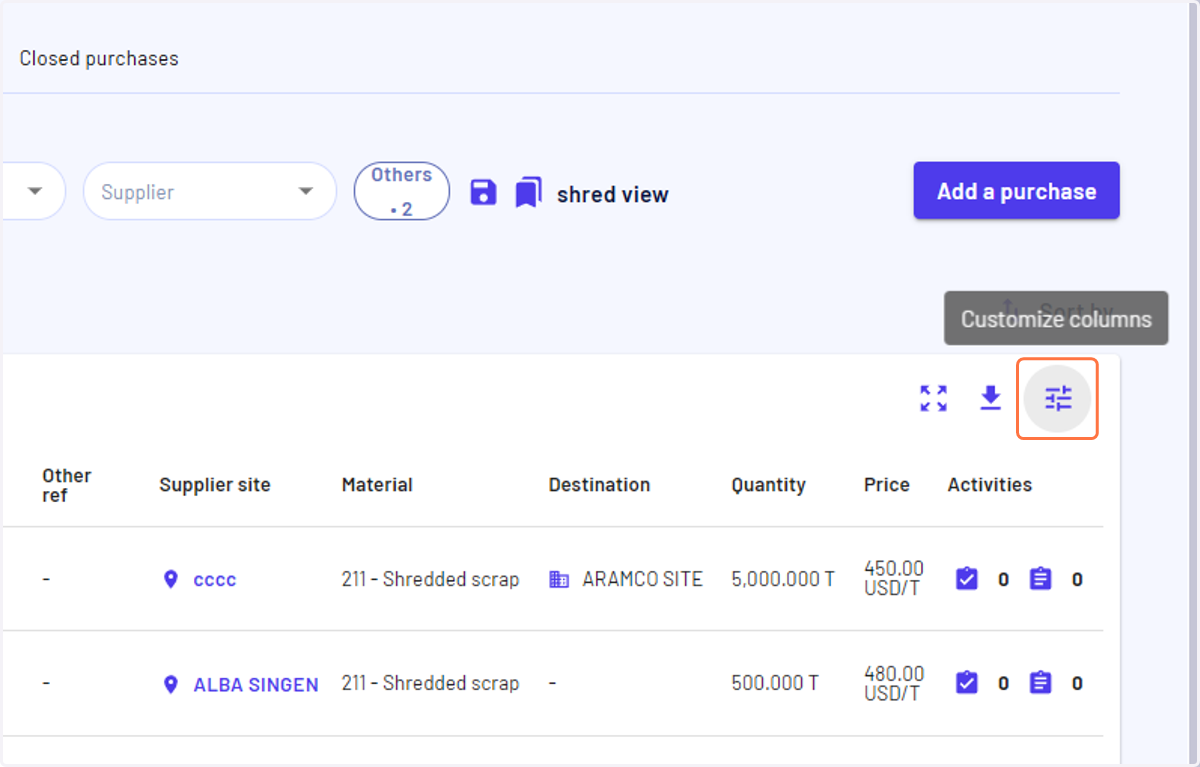Select the 5,000.000 T quantity cell

pyautogui.click(x=783, y=579)
